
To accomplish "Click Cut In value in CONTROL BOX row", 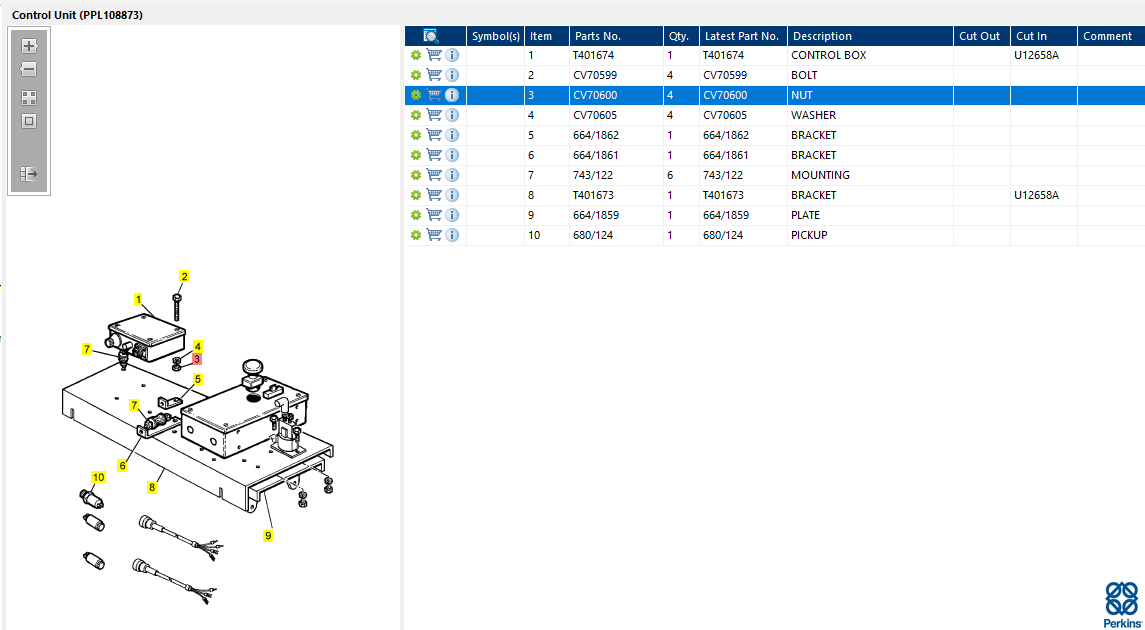I will [x=1044, y=55].
